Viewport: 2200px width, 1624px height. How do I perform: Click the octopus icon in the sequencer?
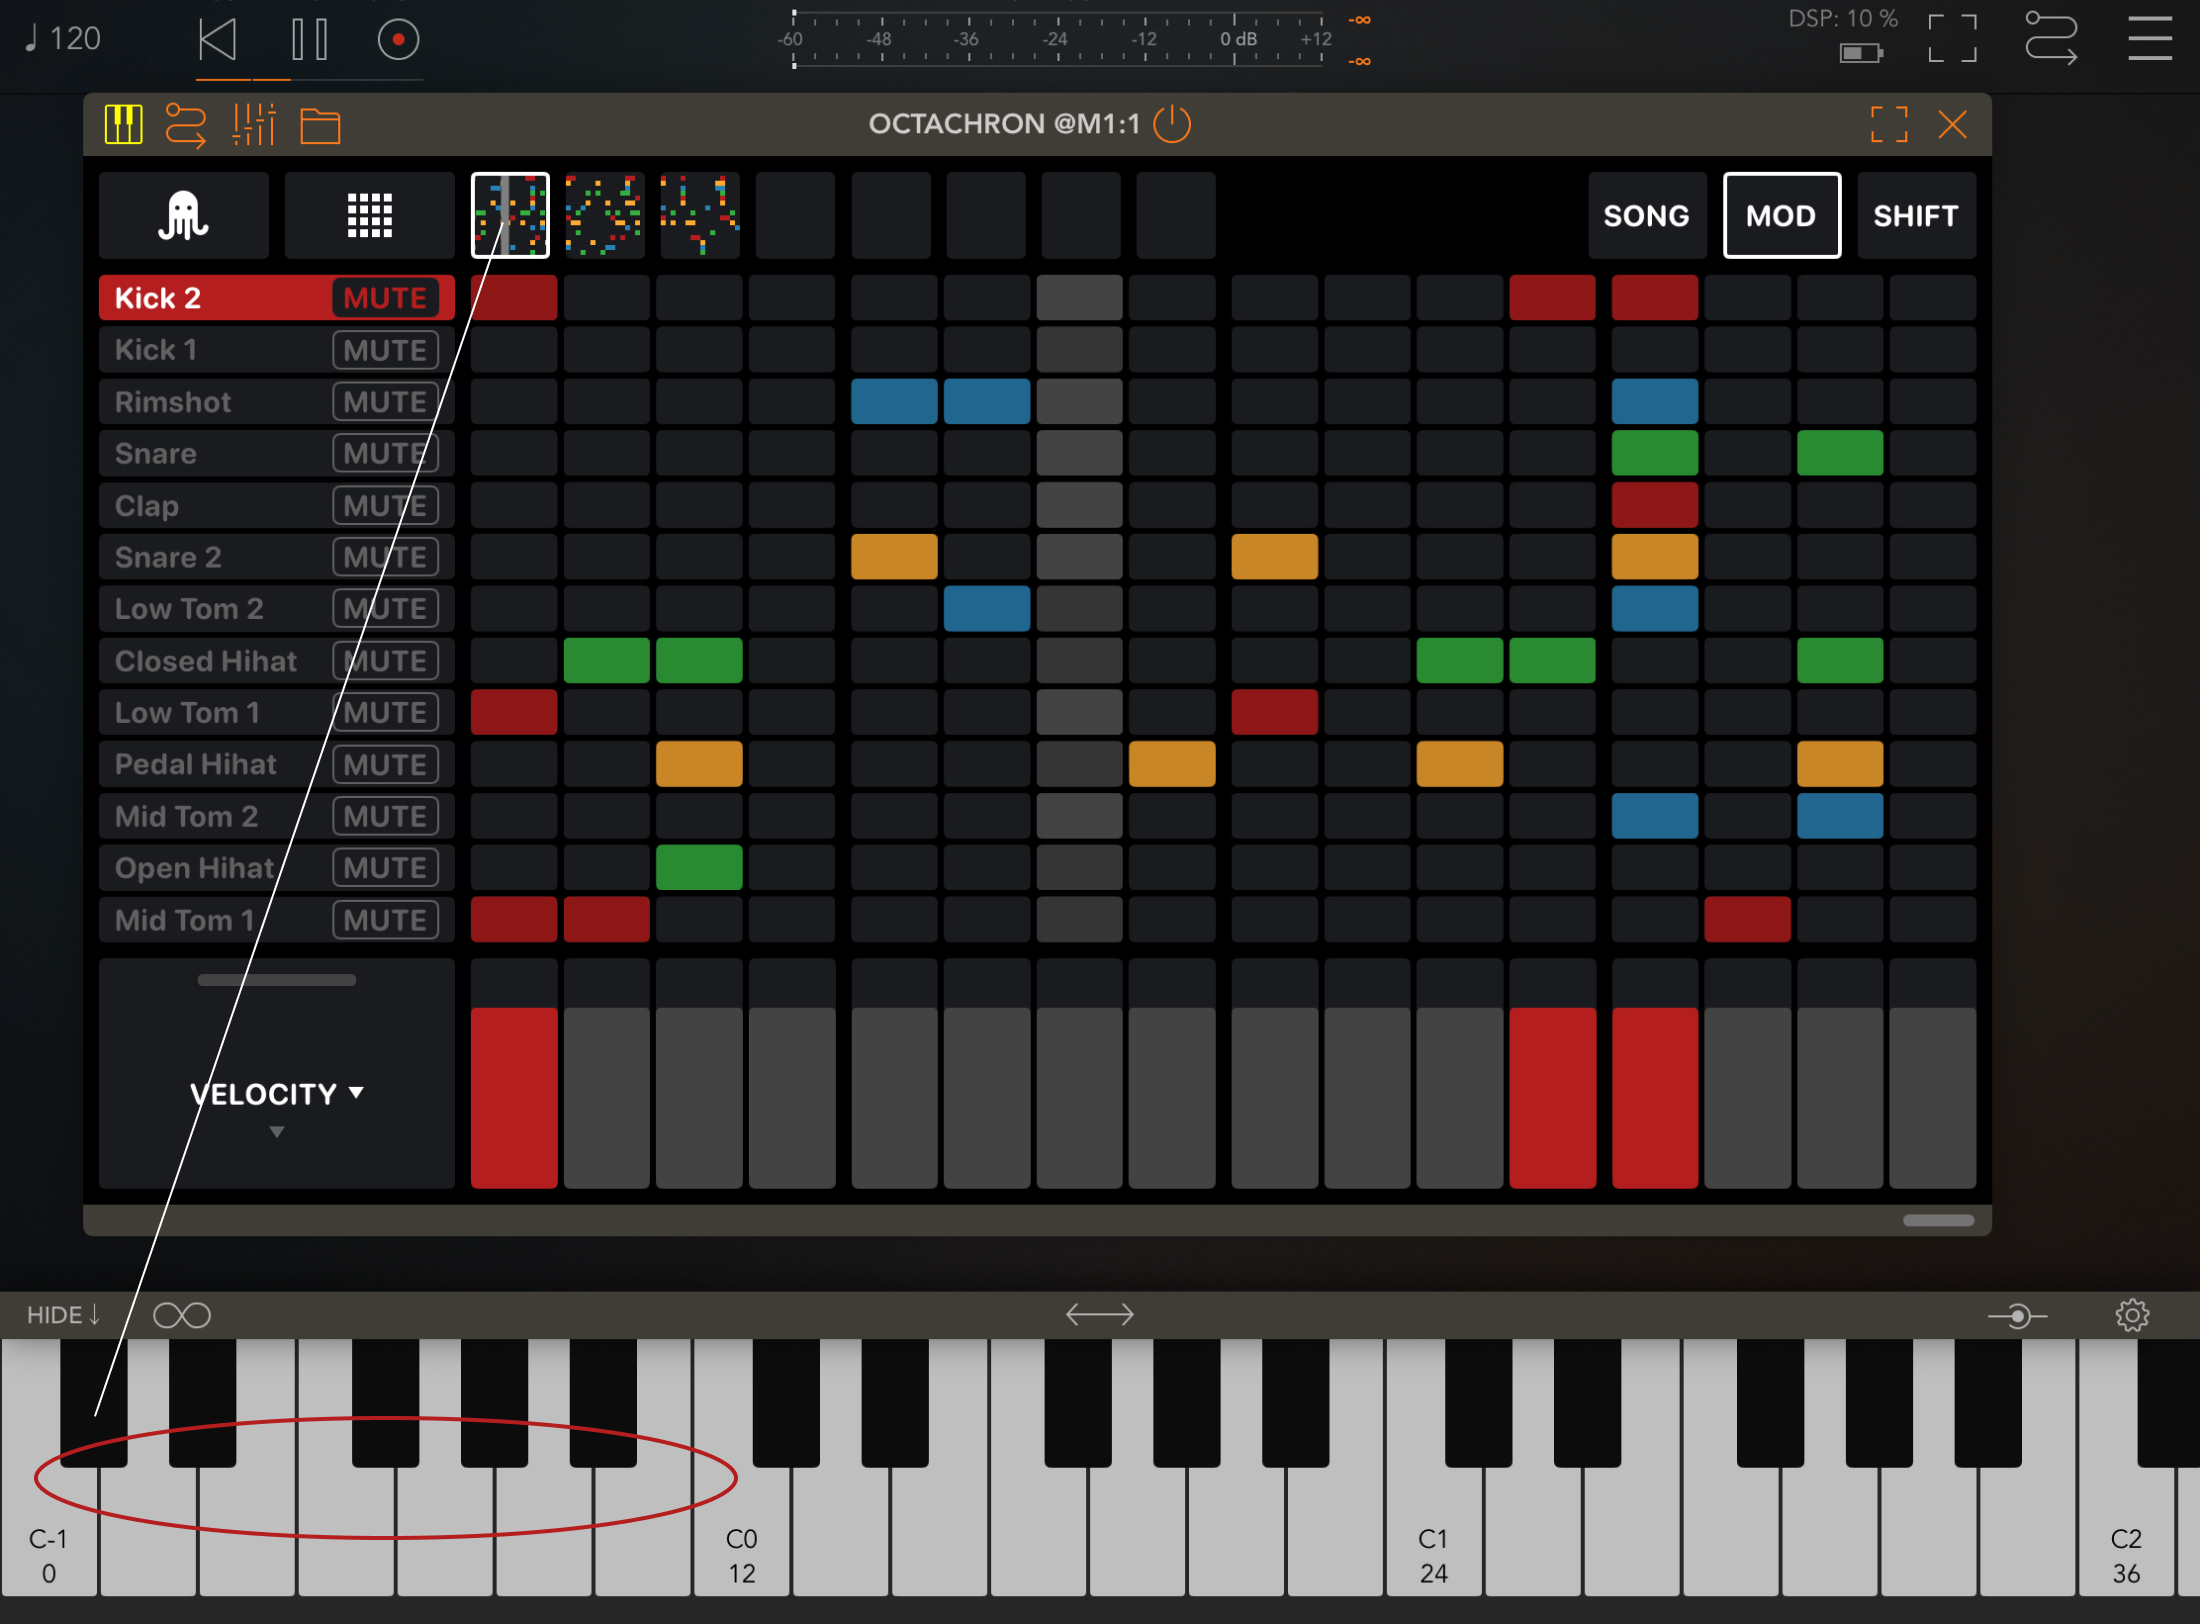tap(183, 215)
